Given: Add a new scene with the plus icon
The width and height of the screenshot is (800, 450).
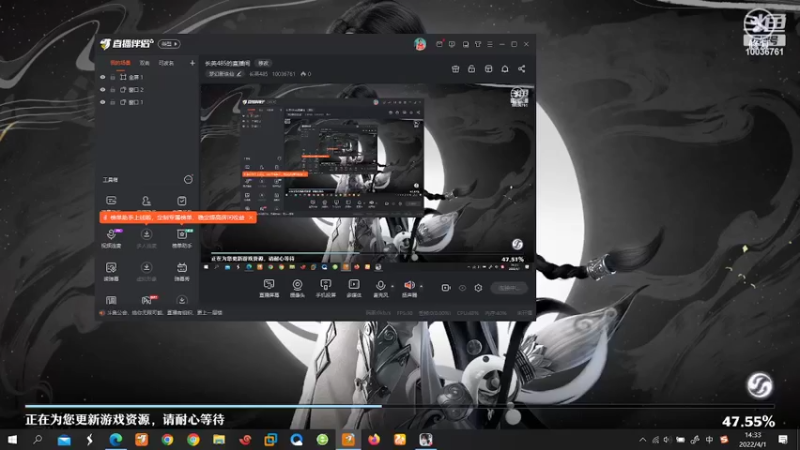Looking at the screenshot, I should [x=192, y=63].
